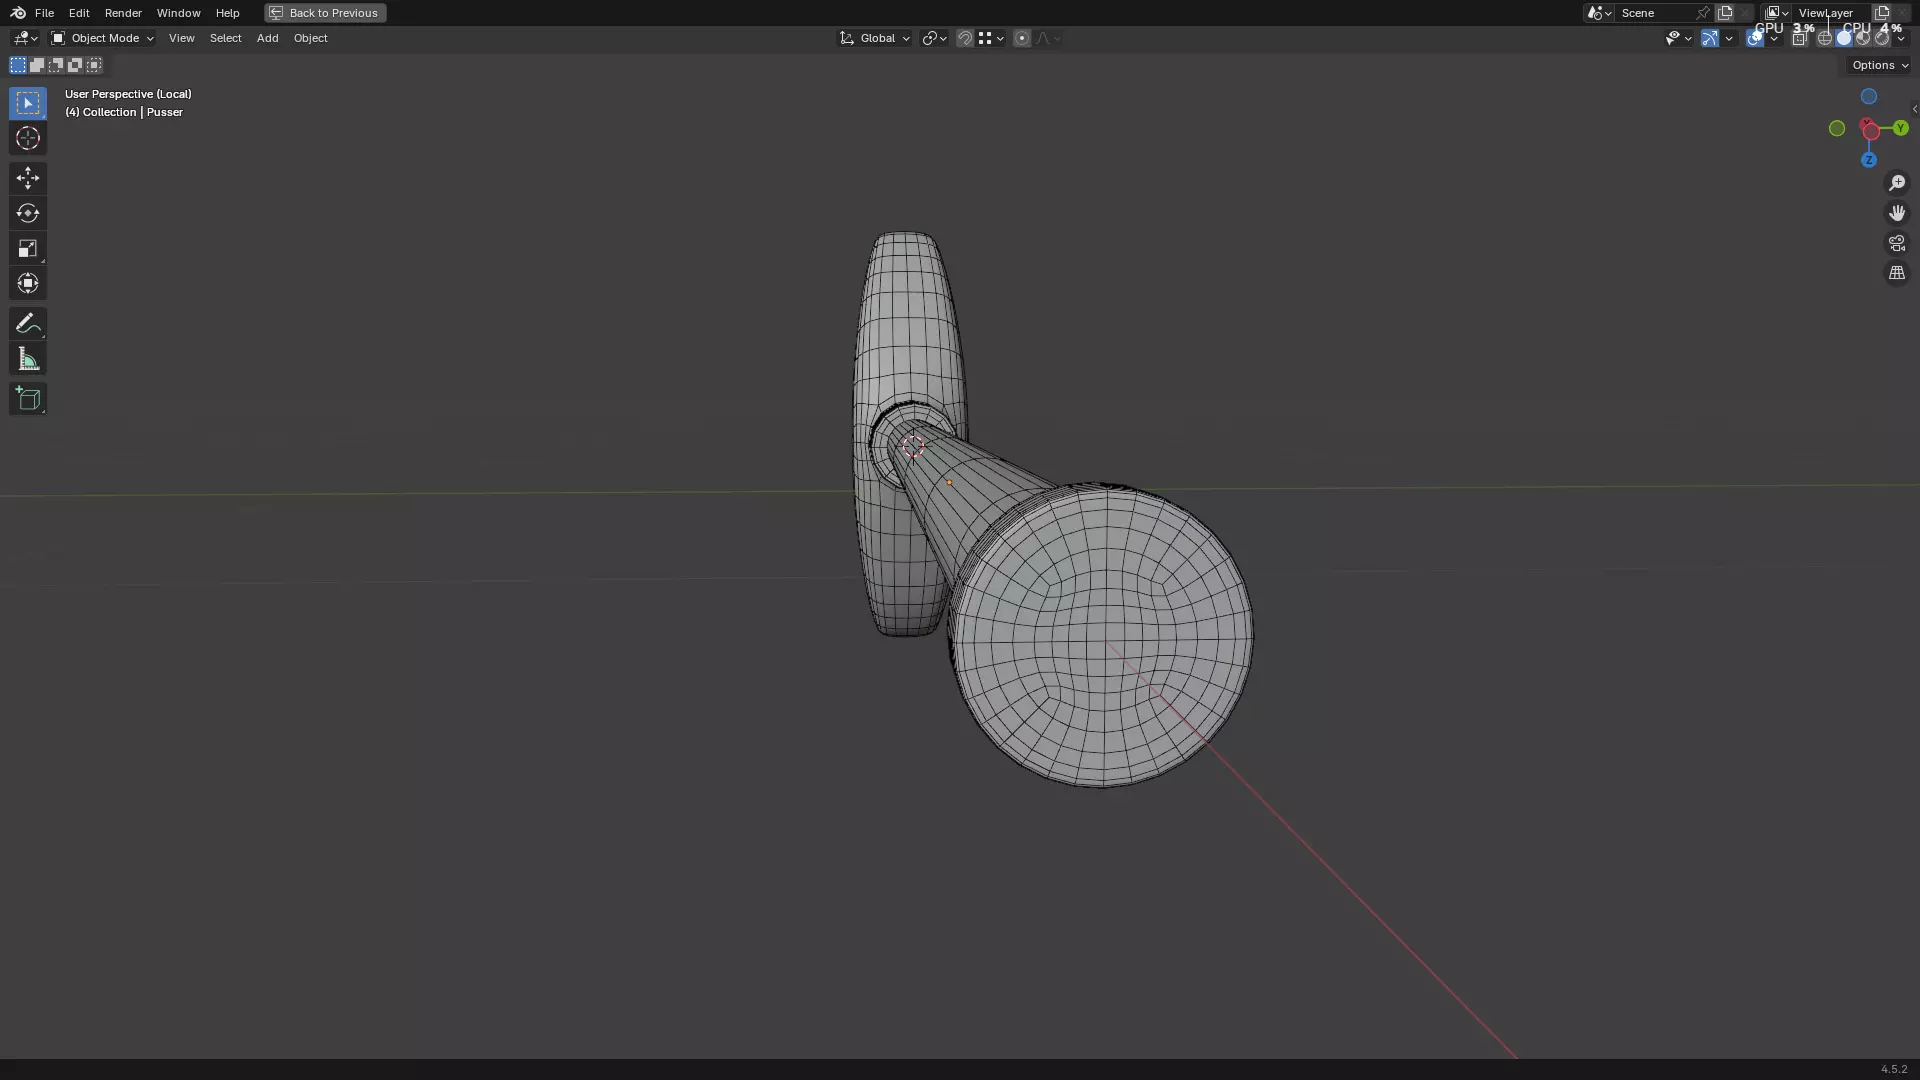
Task: Choose the Rotate tool
Action: [27, 213]
